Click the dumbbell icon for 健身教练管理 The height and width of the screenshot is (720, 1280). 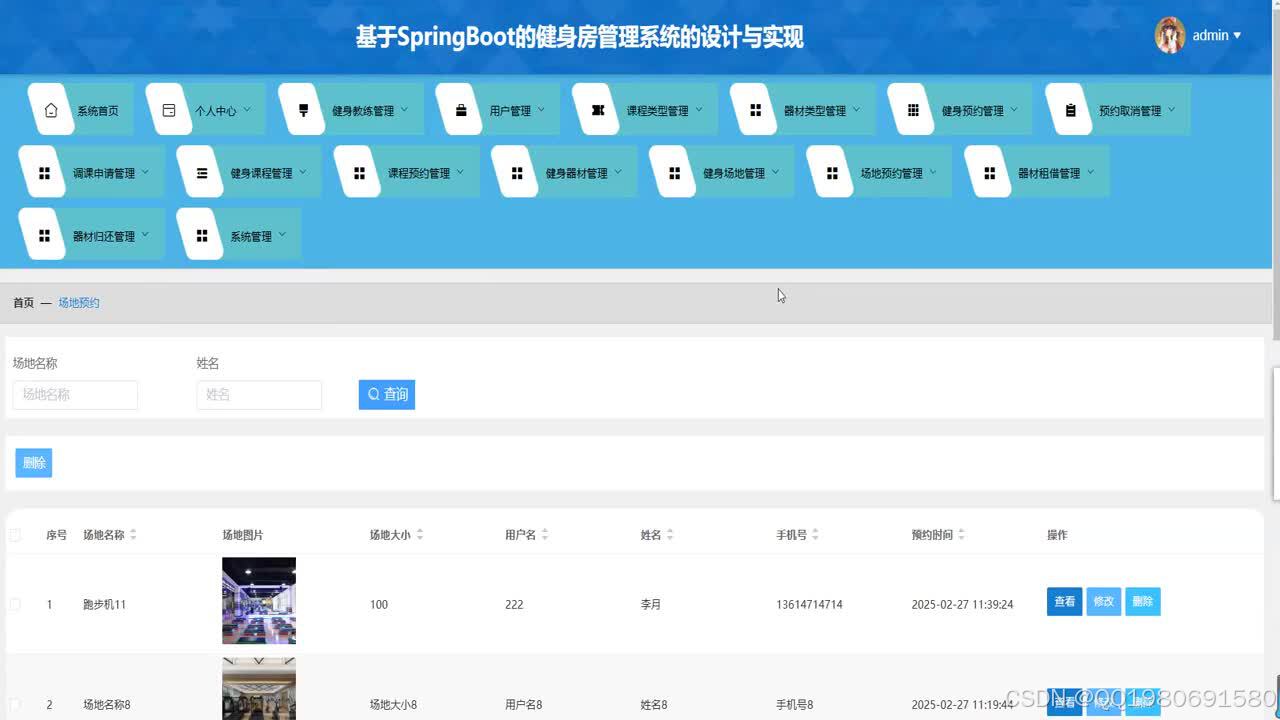coord(302,109)
